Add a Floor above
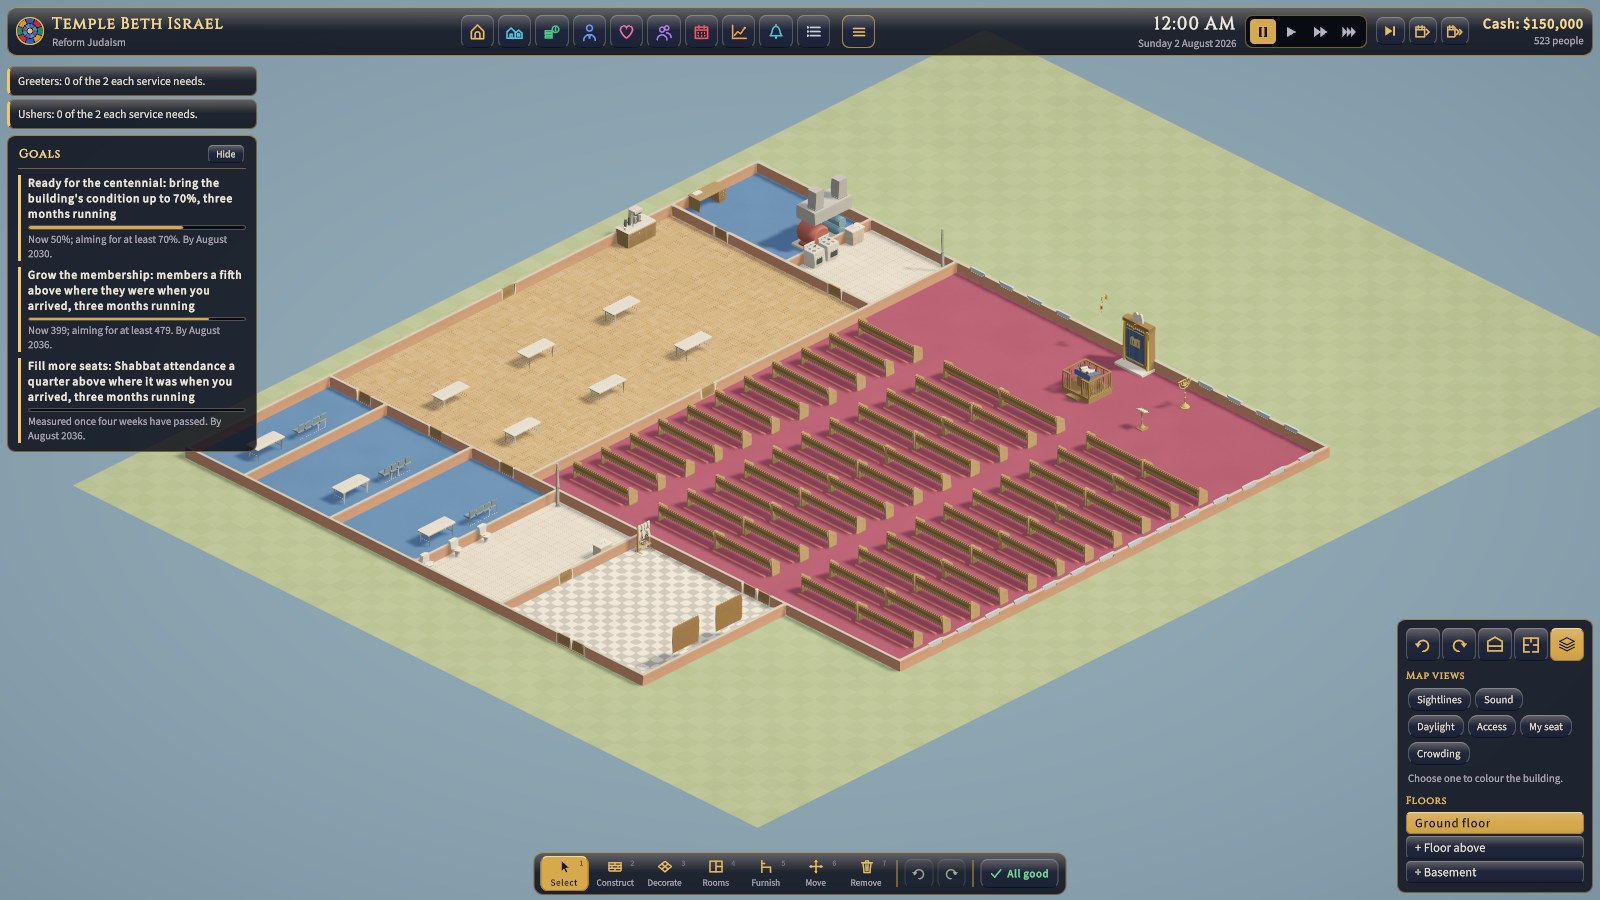This screenshot has width=1600, height=900. tap(1494, 848)
